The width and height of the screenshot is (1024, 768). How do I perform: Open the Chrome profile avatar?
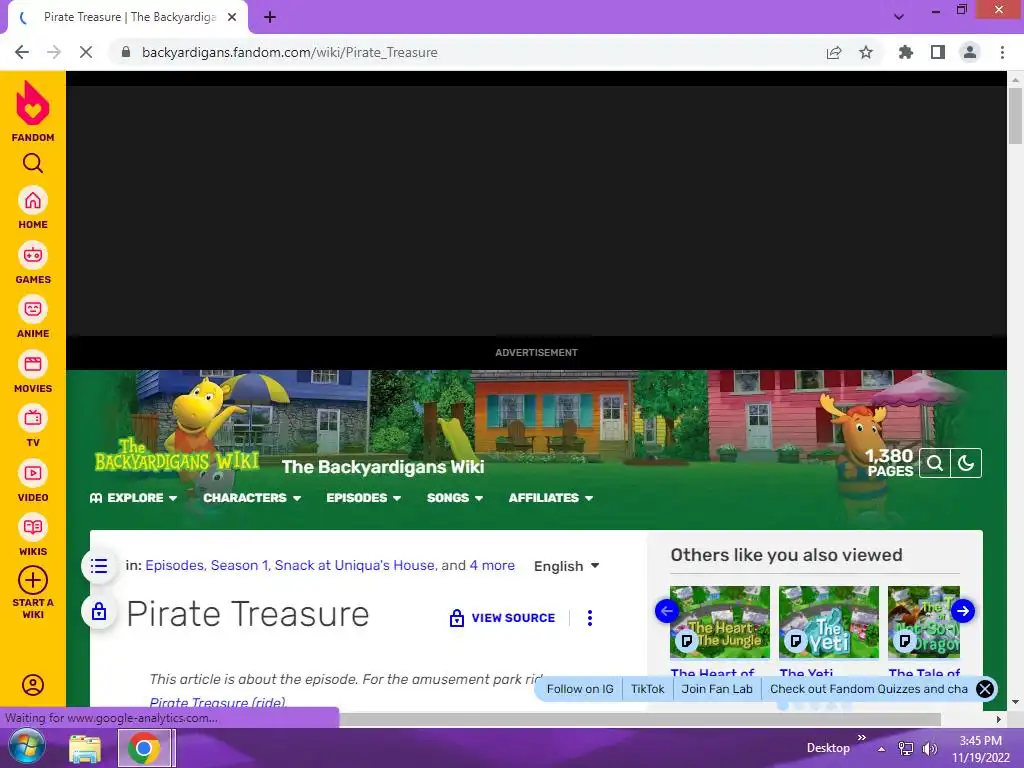pyautogui.click(x=970, y=52)
